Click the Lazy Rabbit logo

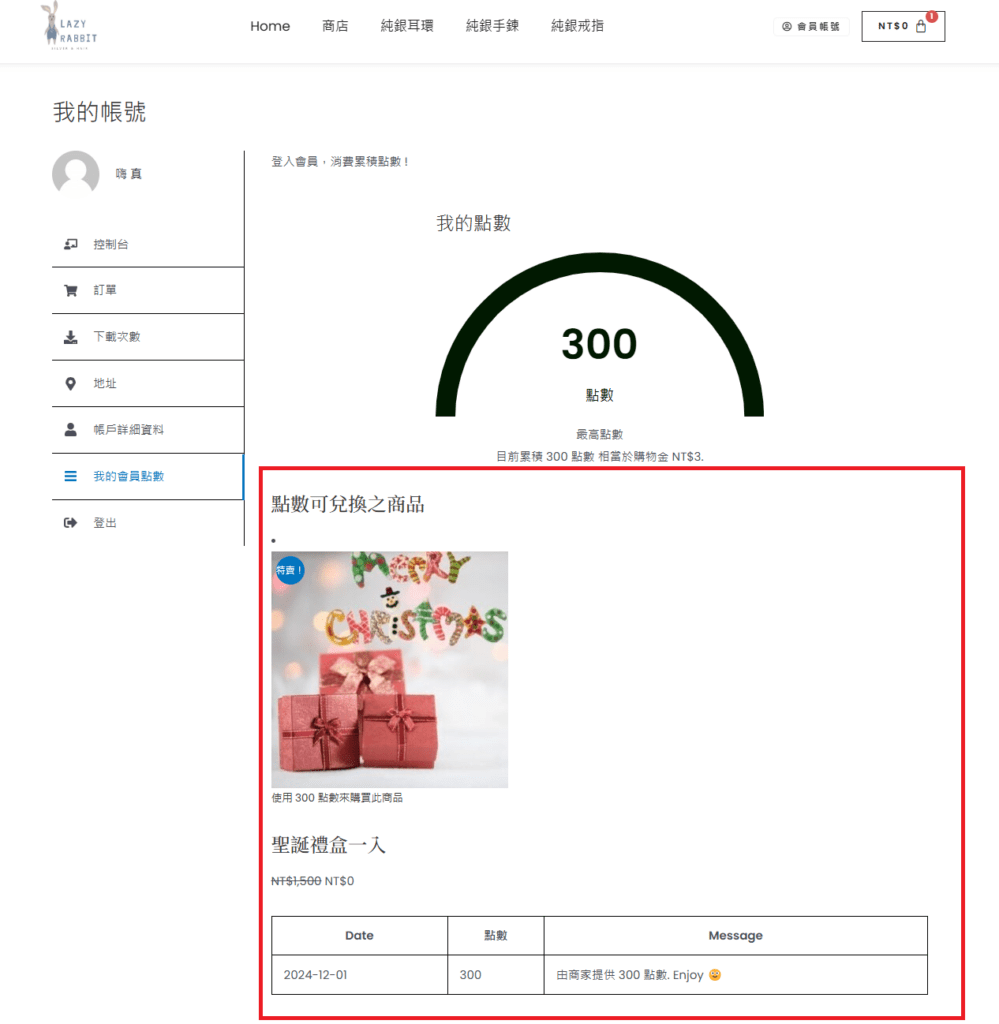point(69,26)
